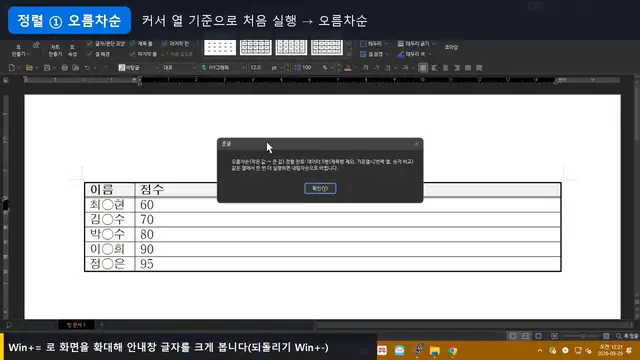Click the horizontal ruler above the page

322,80
